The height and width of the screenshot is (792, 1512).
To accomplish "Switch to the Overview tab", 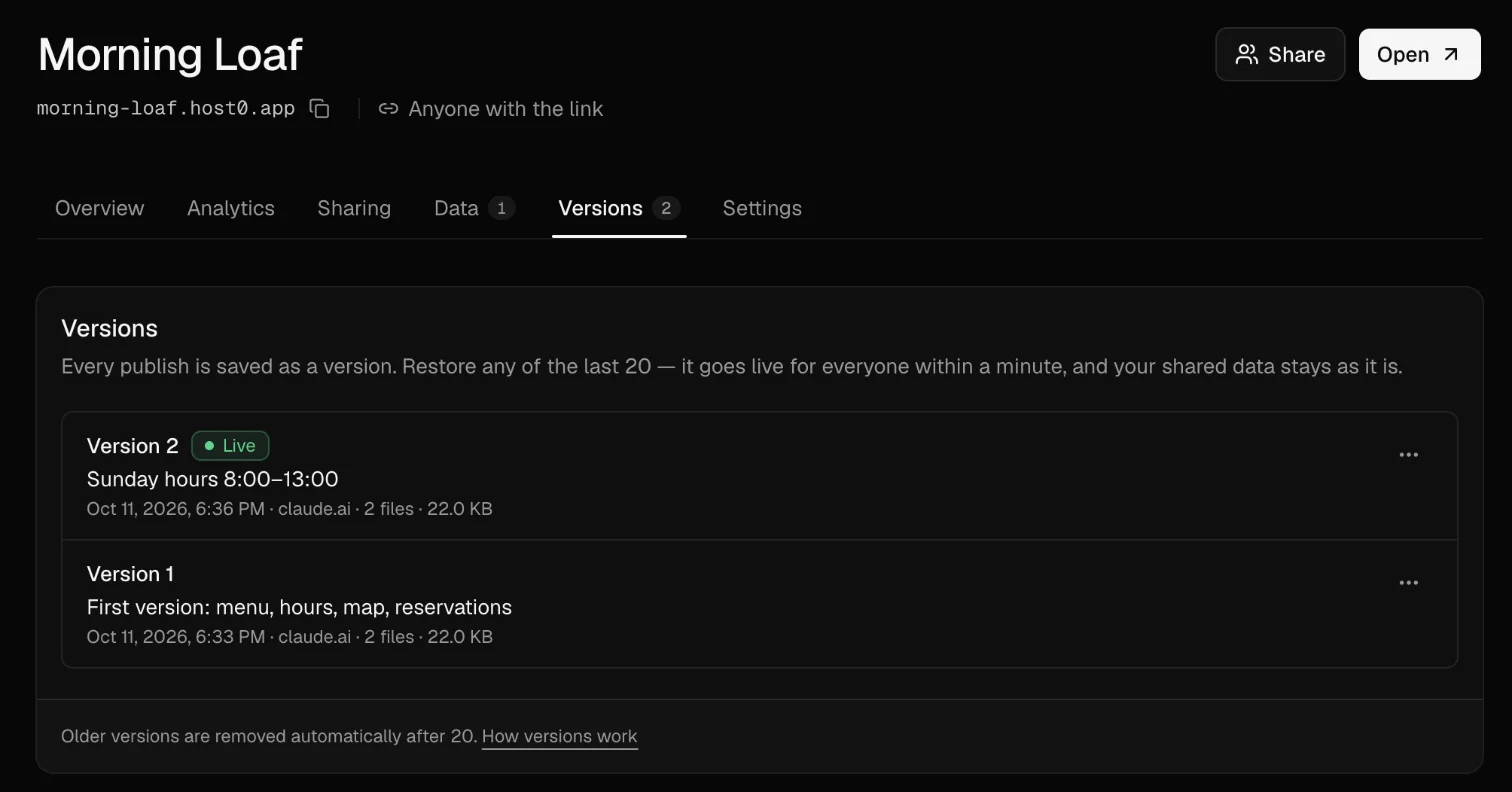I will (99, 208).
